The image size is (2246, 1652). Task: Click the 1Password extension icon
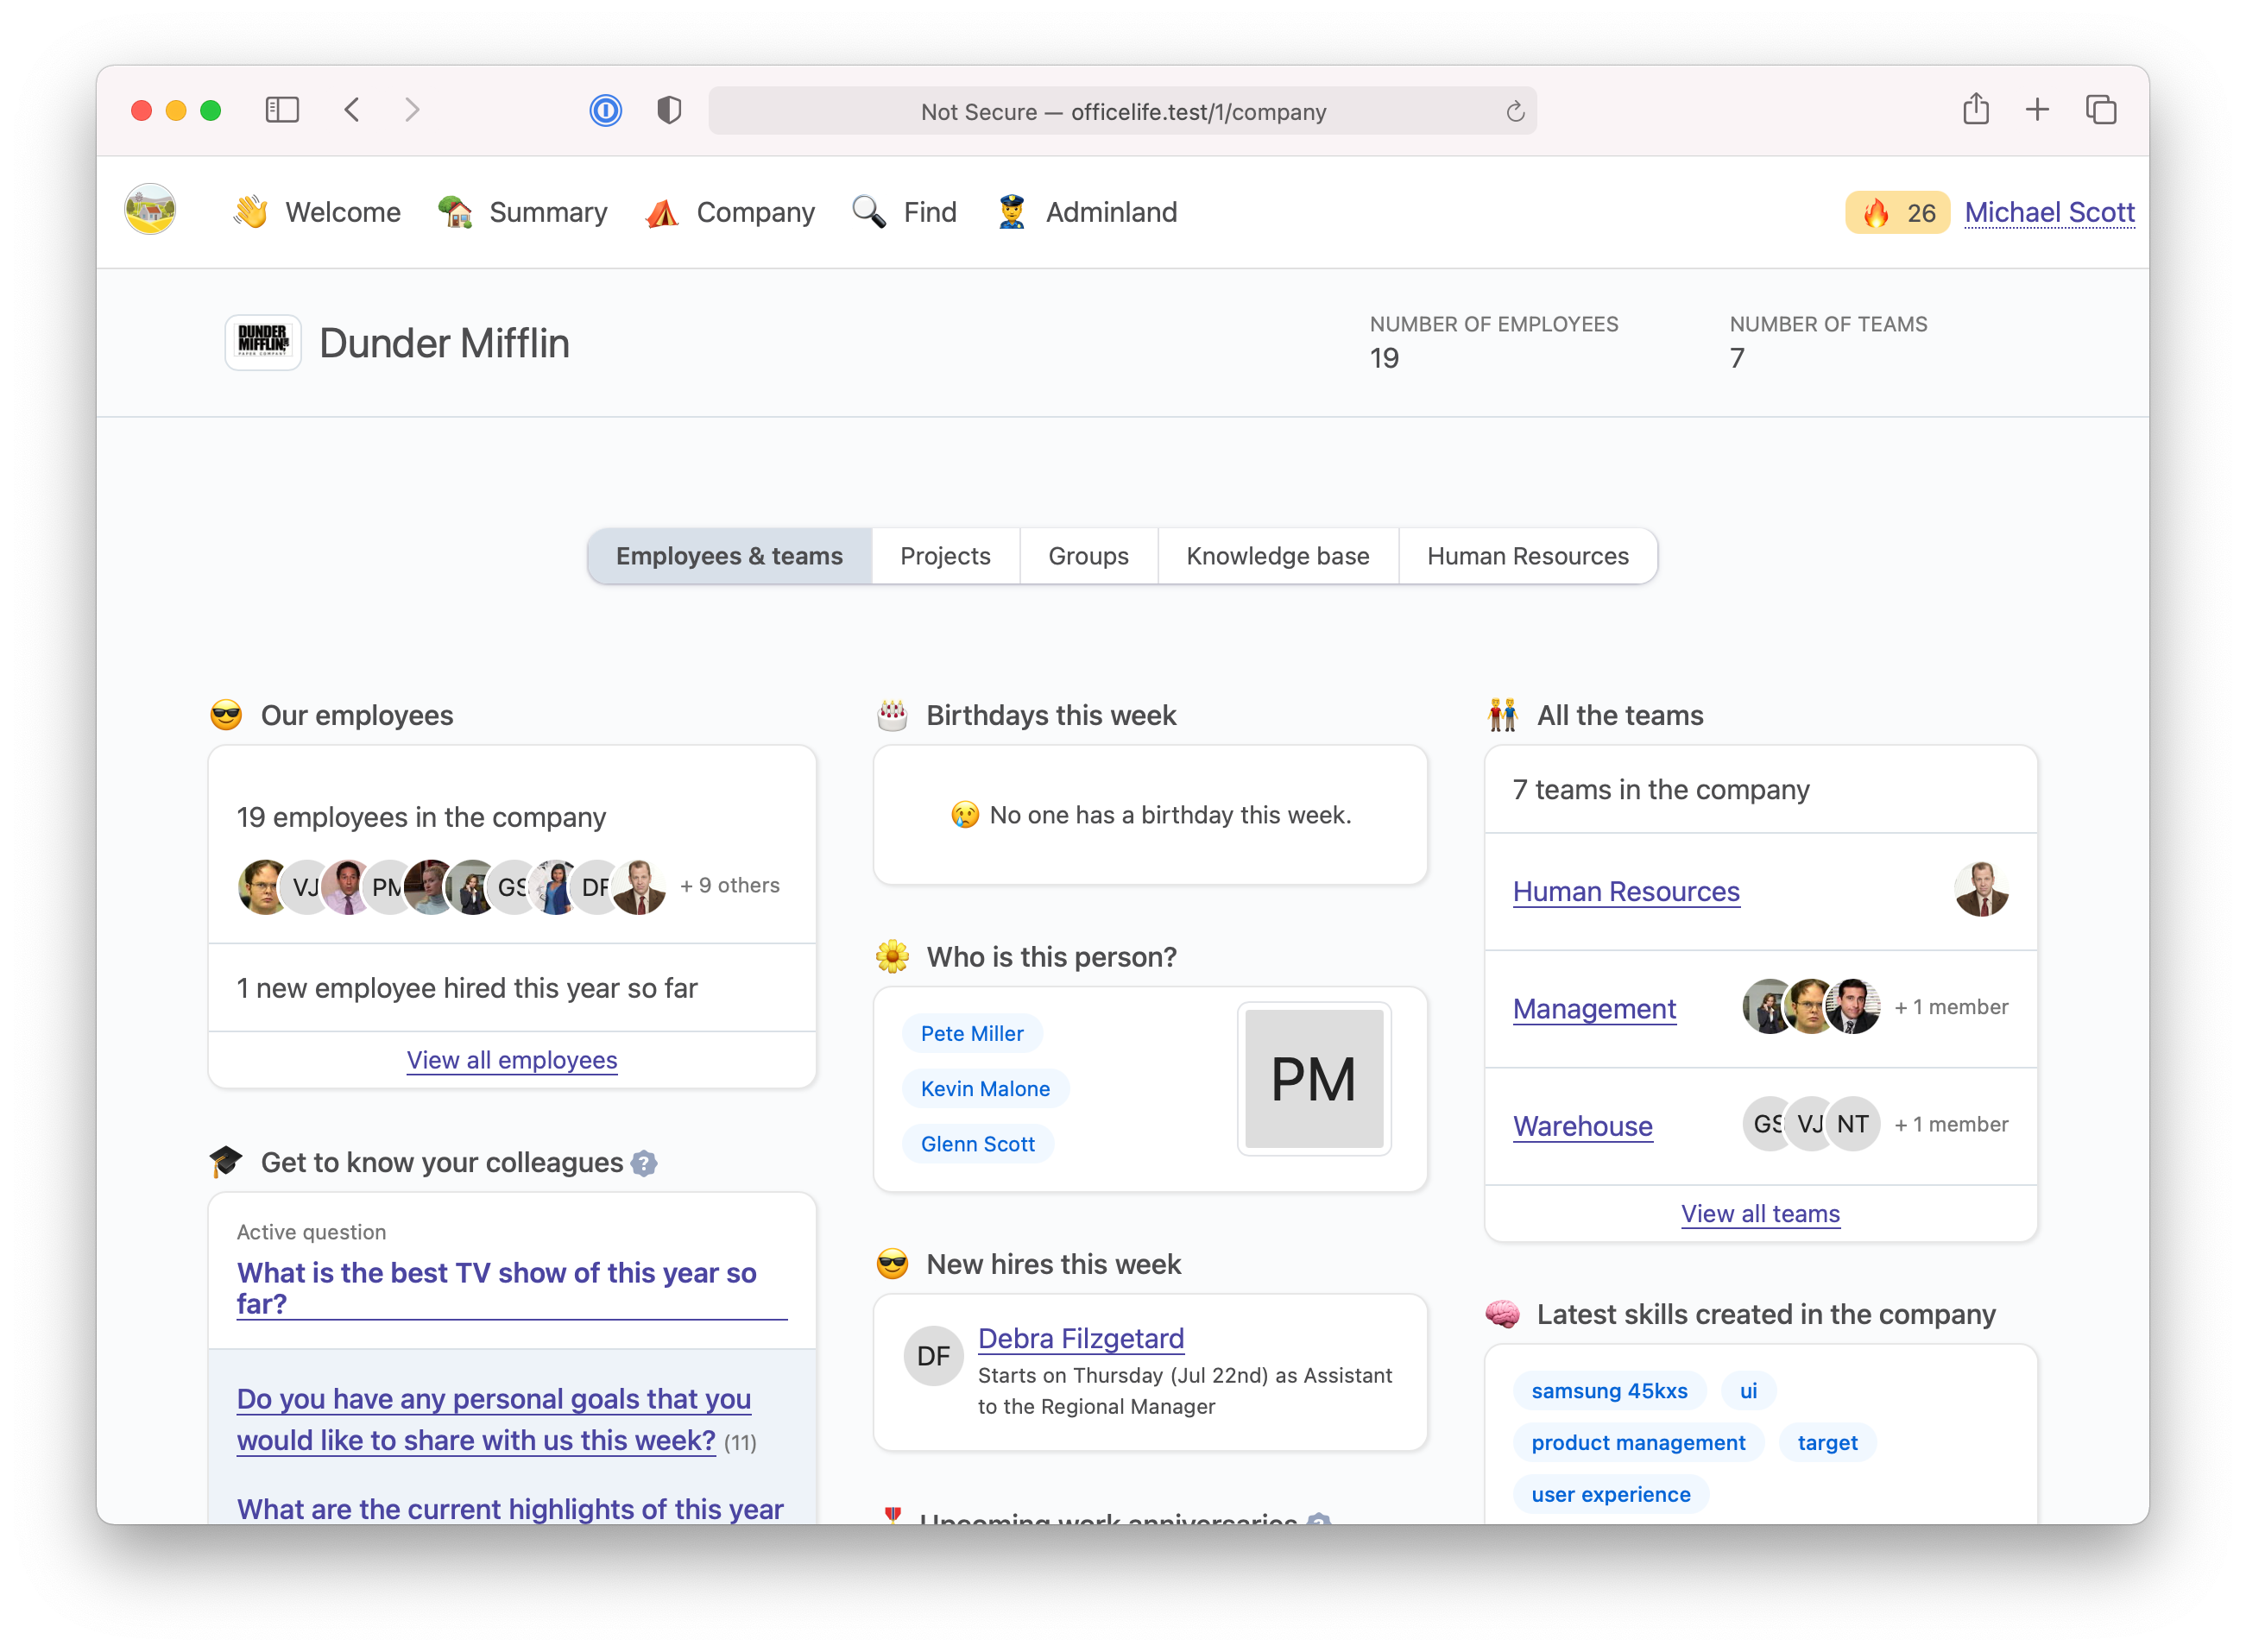point(605,110)
